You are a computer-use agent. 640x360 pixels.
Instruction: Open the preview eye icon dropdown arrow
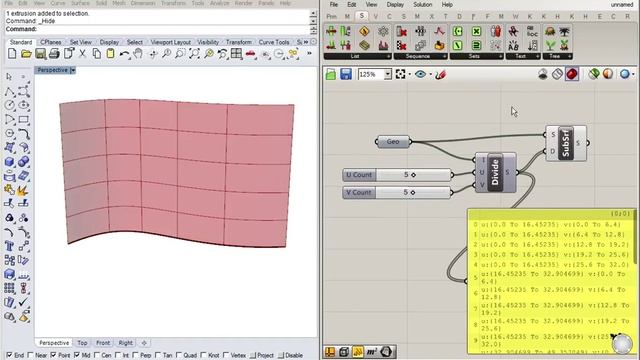pos(431,75)
